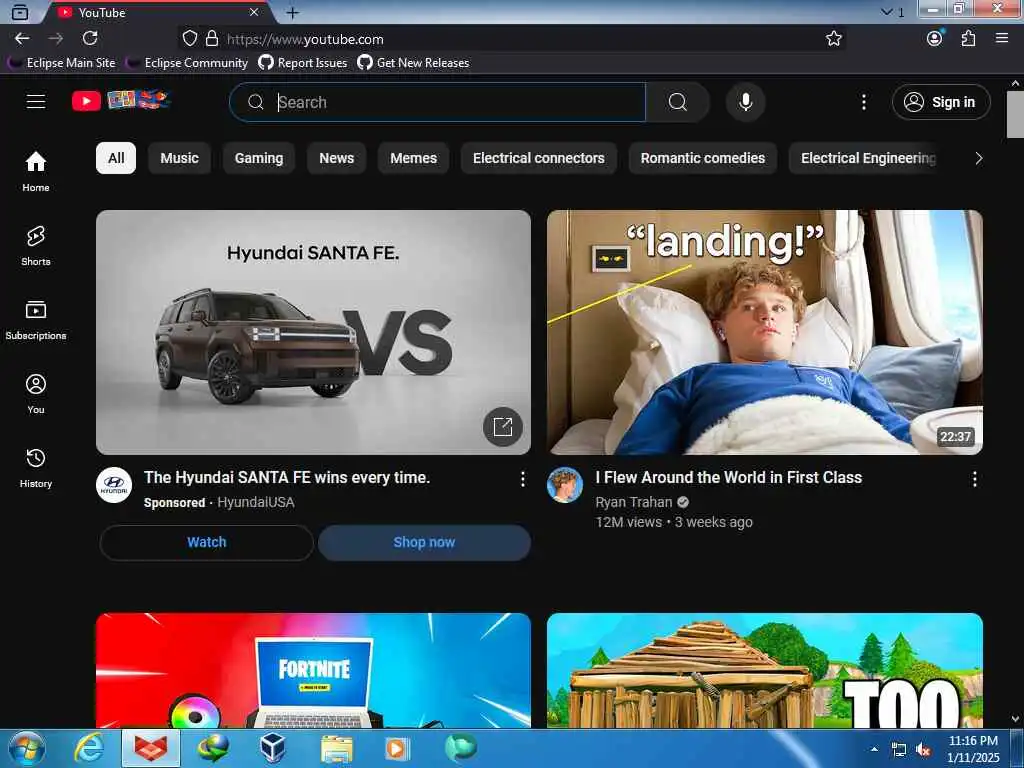The width and height of the screenshot is (1024, 768).
Task: Click the Shop now button
Action: click(424, 542)
